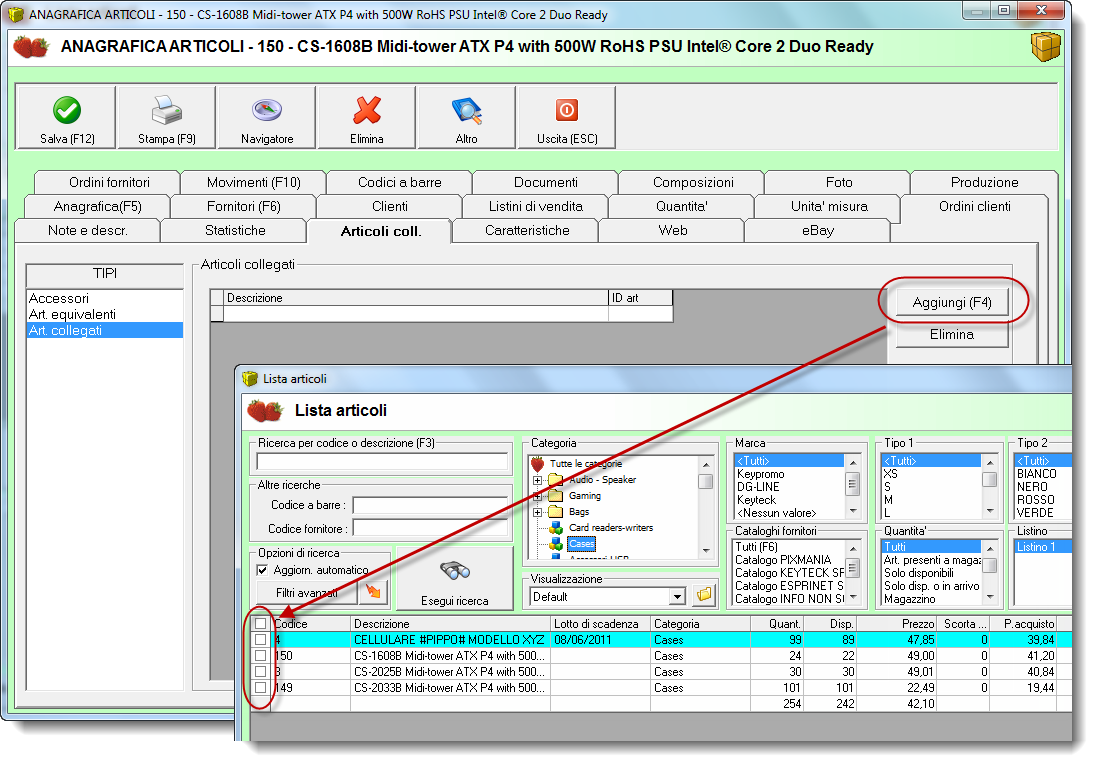The height and width of the screenshot is (766, 1097).
Task: Click the folder icon next to Visualizzazione dropdown
Action: [x=704, y=596]
